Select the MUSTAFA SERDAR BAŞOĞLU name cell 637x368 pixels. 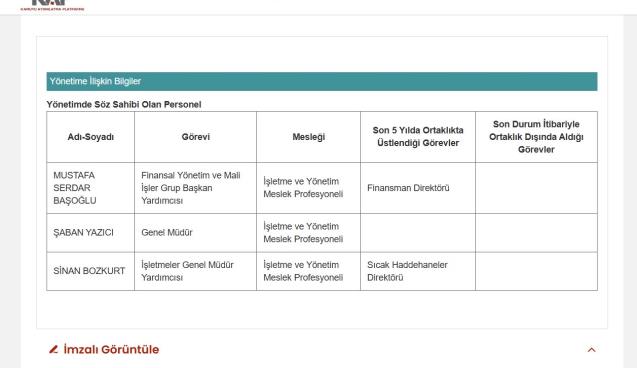[91, 188]
